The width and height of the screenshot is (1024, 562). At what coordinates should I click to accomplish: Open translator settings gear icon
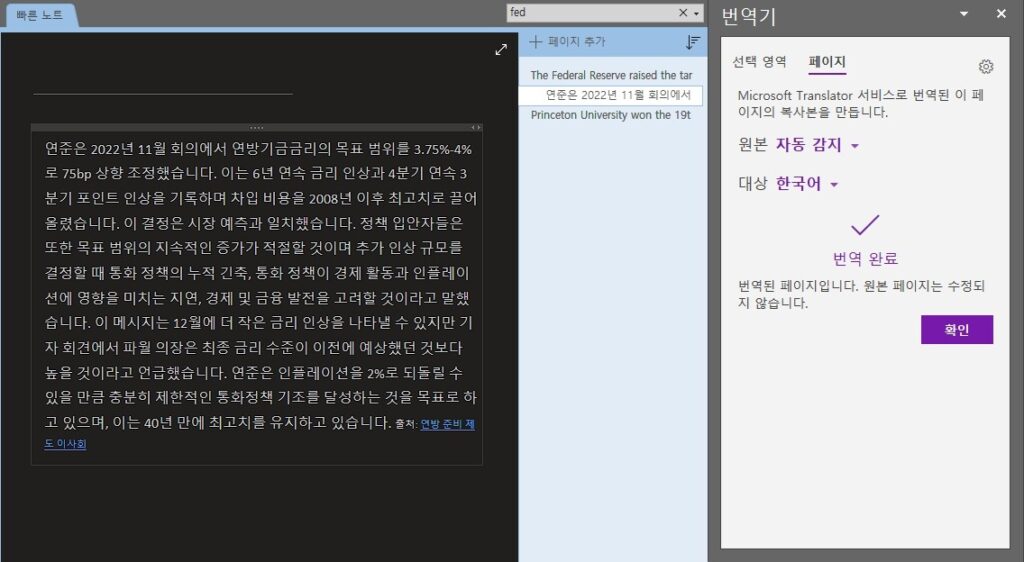tap(986, 66)
